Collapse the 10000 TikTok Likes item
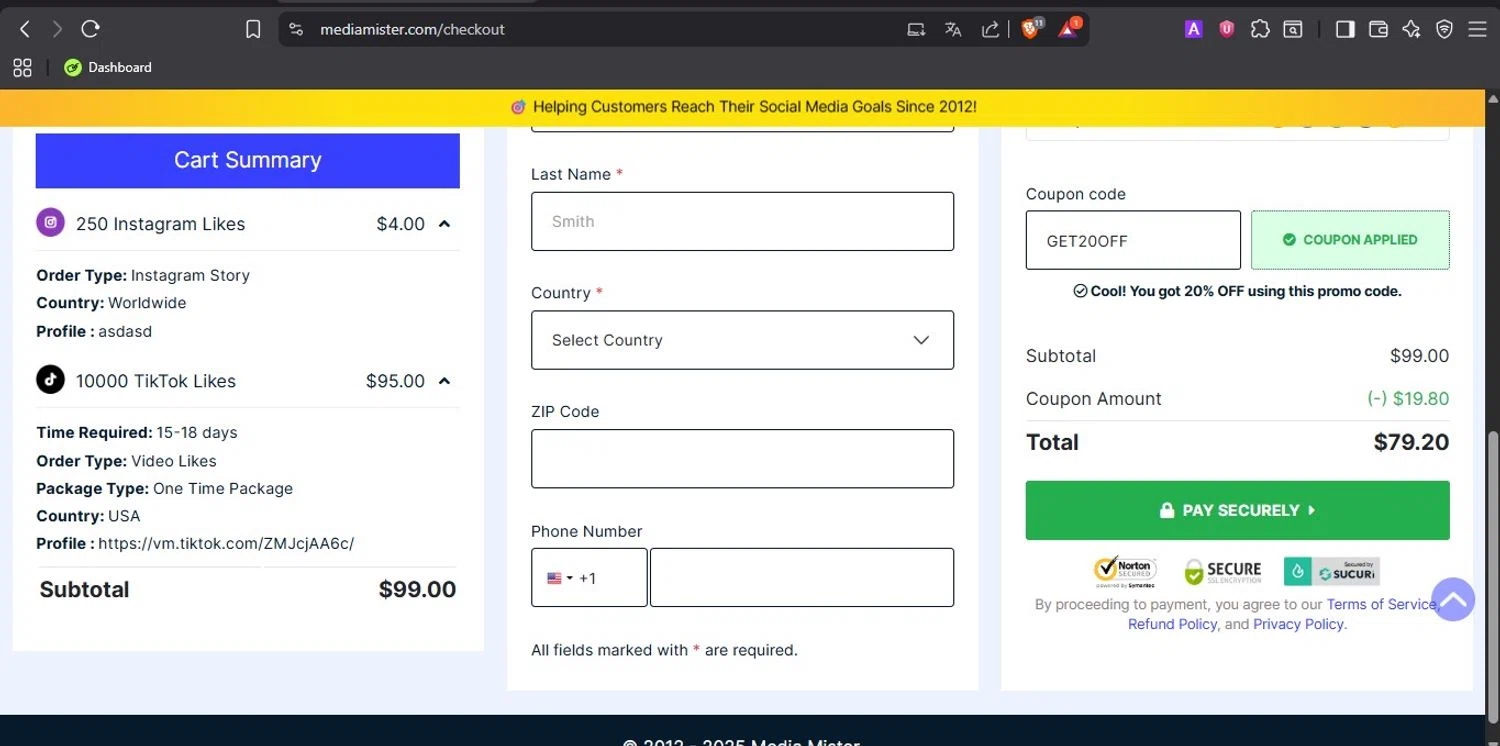Screen dimensions: 1500x746 click(x=444, y=381)
